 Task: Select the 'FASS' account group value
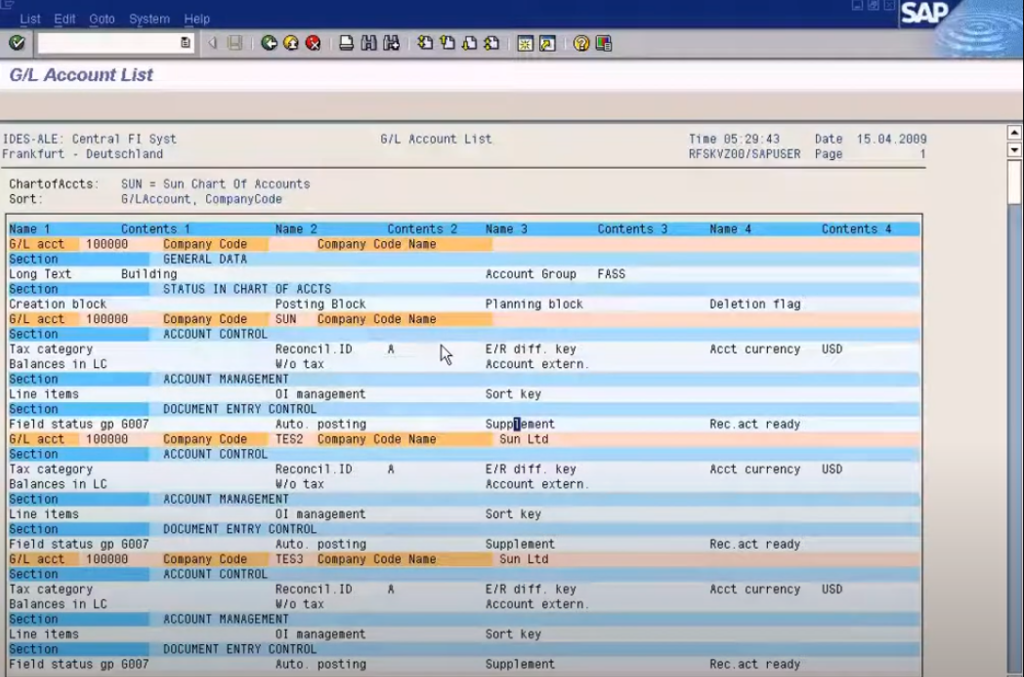(x=611, y=274)
